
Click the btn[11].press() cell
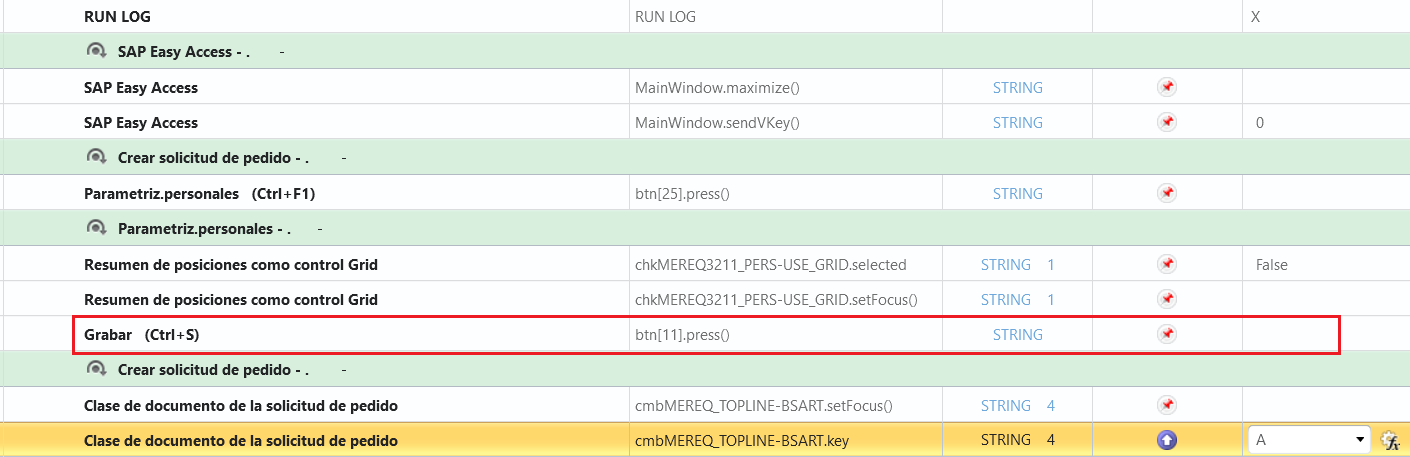pos(682,335)
